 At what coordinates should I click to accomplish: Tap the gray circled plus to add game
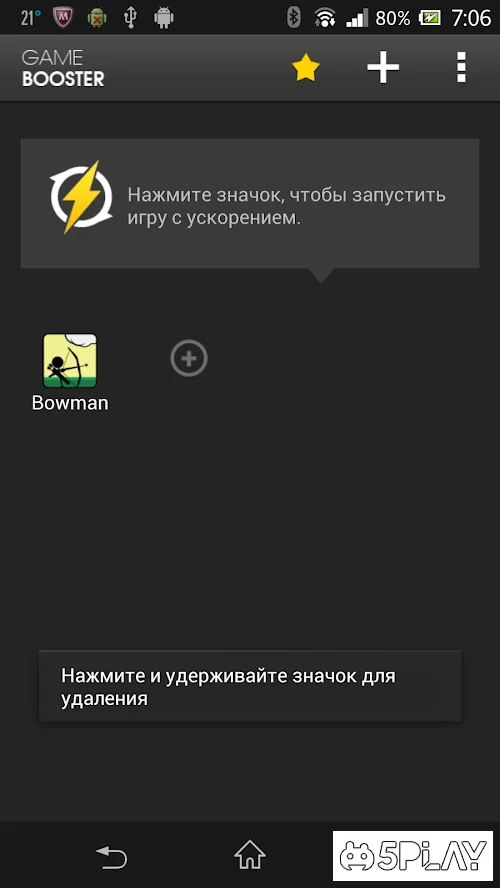tap(189, 358)
